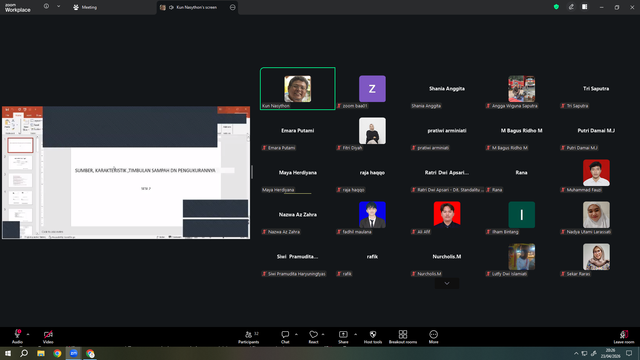The height and width of the screenshot is (360, 640).
Task: Click the green encryption shield icon
Action: [x=556, y=7]
